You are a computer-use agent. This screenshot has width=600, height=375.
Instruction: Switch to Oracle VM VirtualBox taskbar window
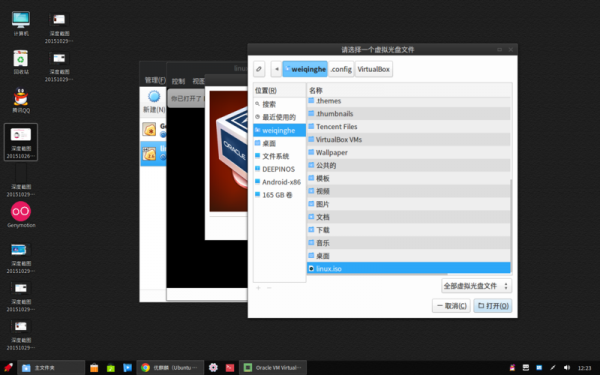click(273, 368)
